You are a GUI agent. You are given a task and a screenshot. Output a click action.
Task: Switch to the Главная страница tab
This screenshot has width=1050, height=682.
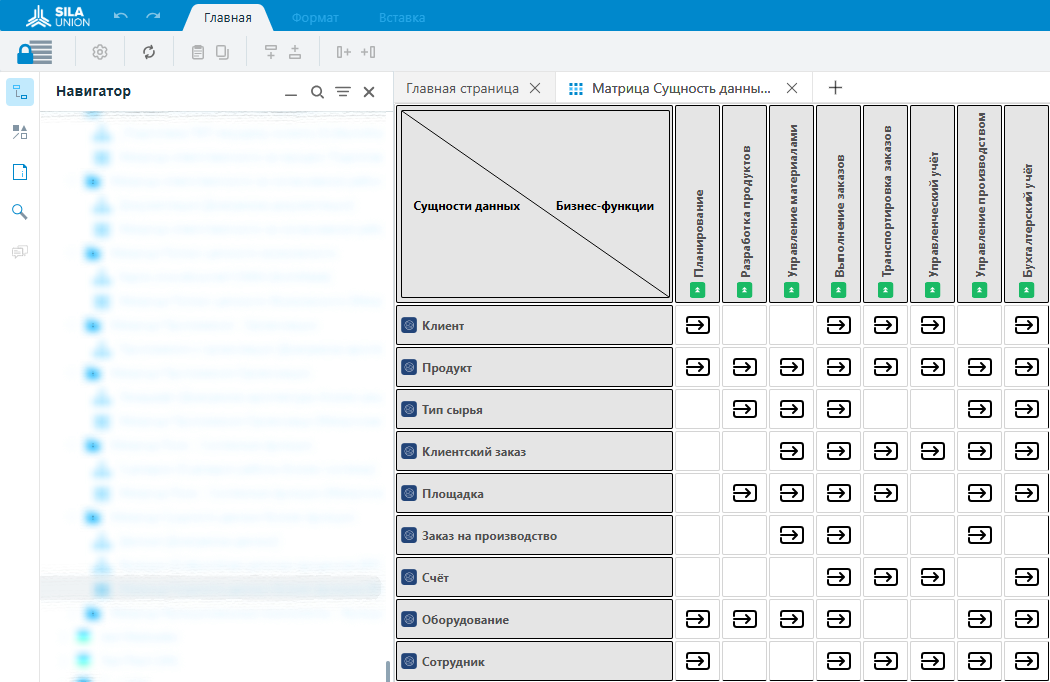(462, 88)
